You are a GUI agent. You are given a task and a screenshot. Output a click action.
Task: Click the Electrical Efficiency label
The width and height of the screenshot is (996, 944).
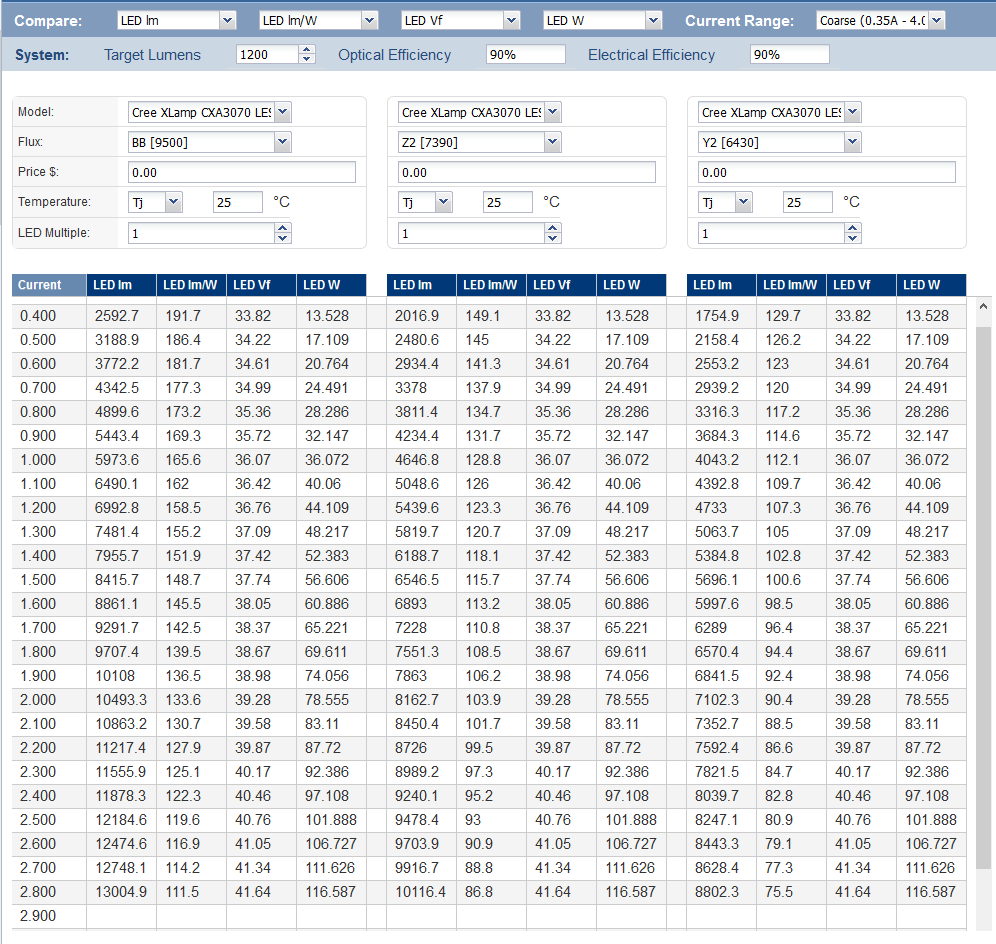[651, 55]
